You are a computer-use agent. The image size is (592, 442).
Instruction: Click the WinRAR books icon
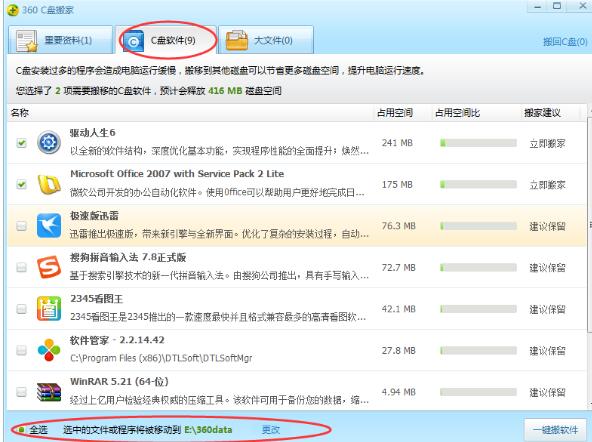click(x=49, y=392)
